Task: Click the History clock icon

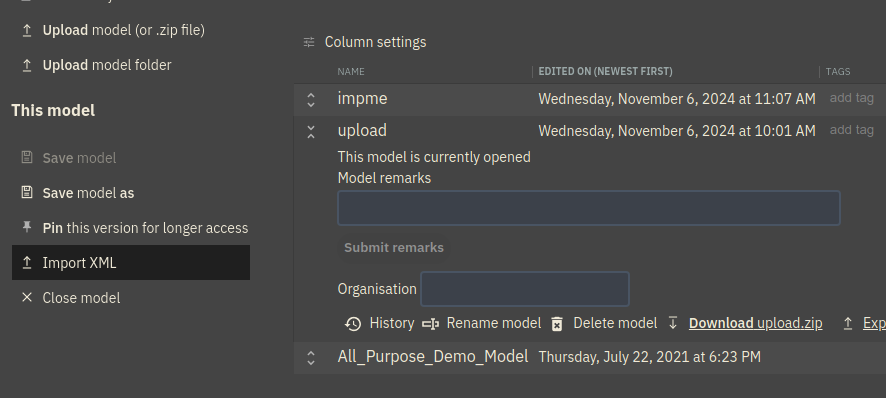Action: tap(353, 324)
